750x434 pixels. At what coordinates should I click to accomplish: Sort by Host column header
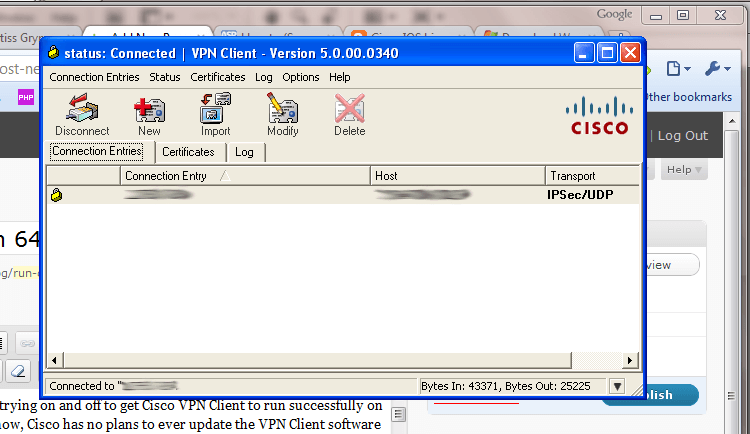[458, 176]
